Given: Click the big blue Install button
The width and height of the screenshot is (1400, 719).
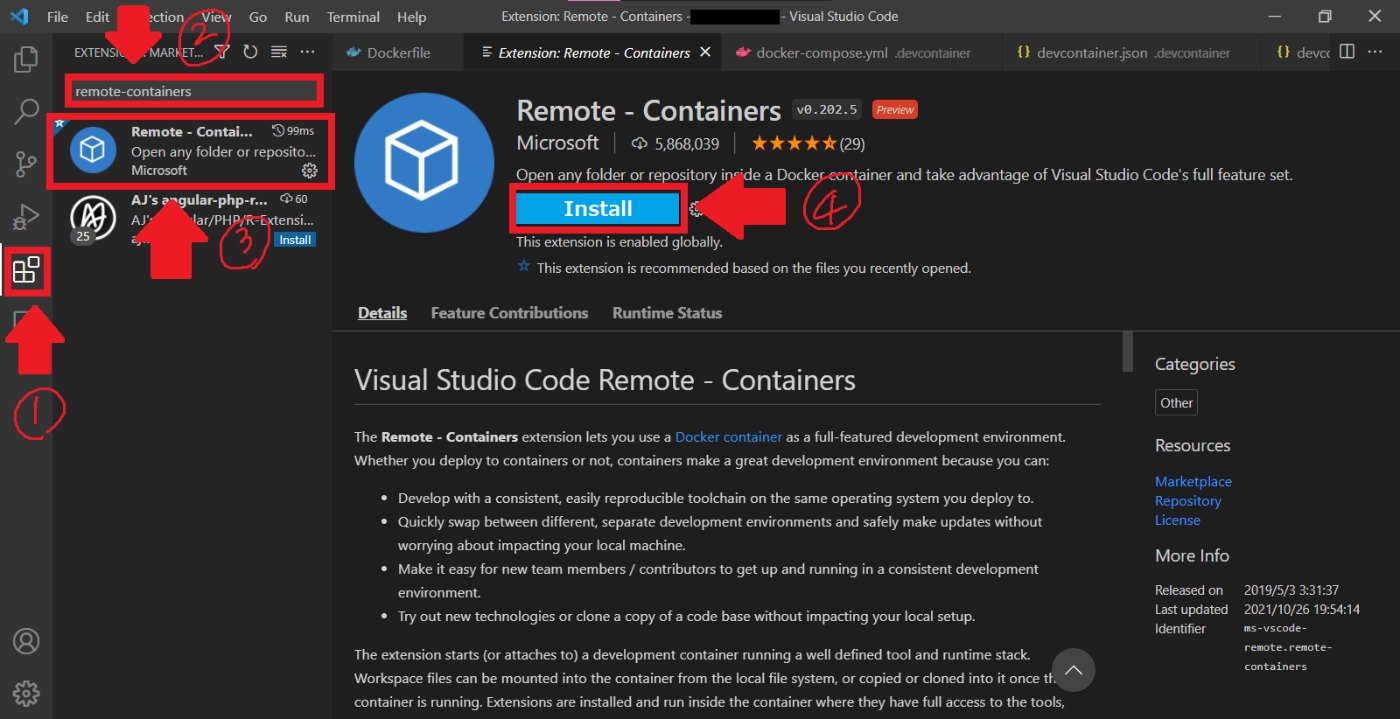Looking at the screenshot, I should 598,208.
